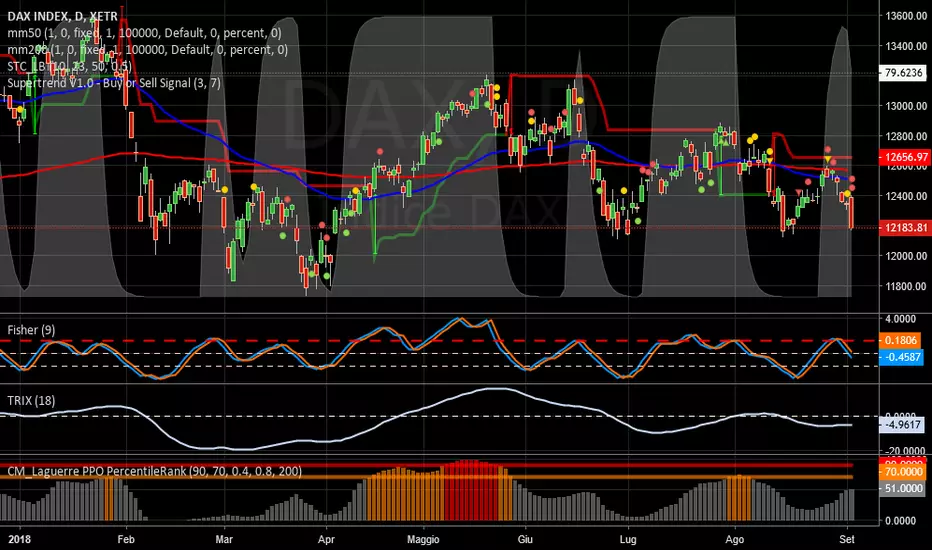The width and height of the screenshot is (932, 550).
Task: Click the 12800.00 price axis value
Action: [x=906, y=136]
